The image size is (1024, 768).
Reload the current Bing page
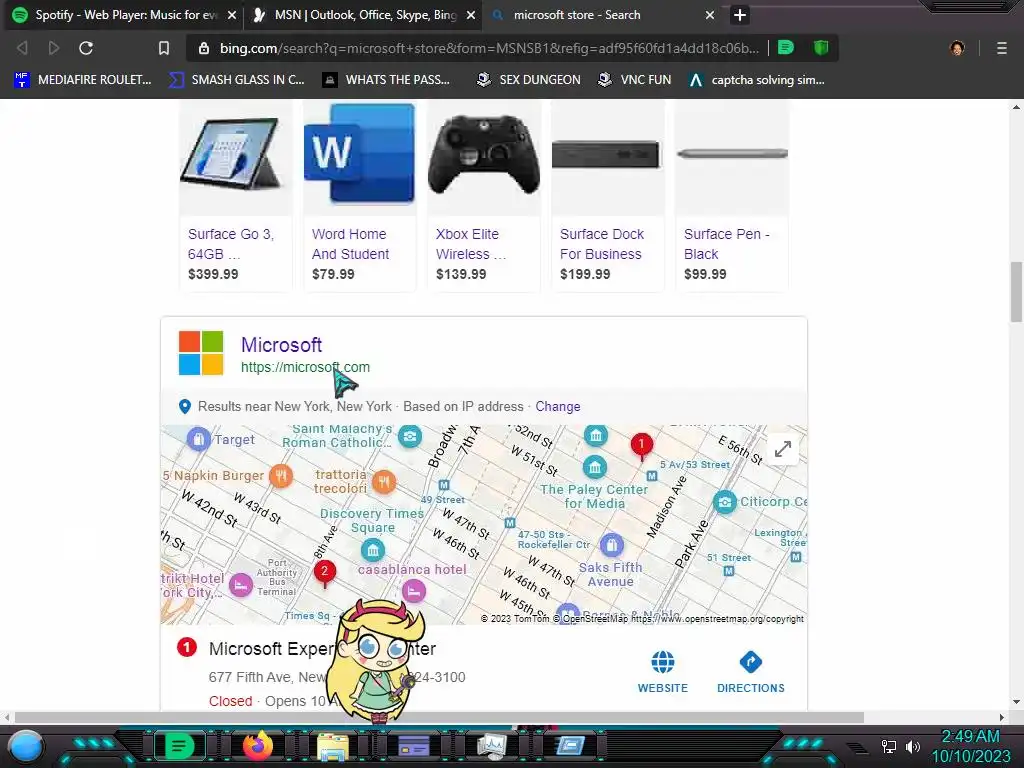[x=86, y=48]
